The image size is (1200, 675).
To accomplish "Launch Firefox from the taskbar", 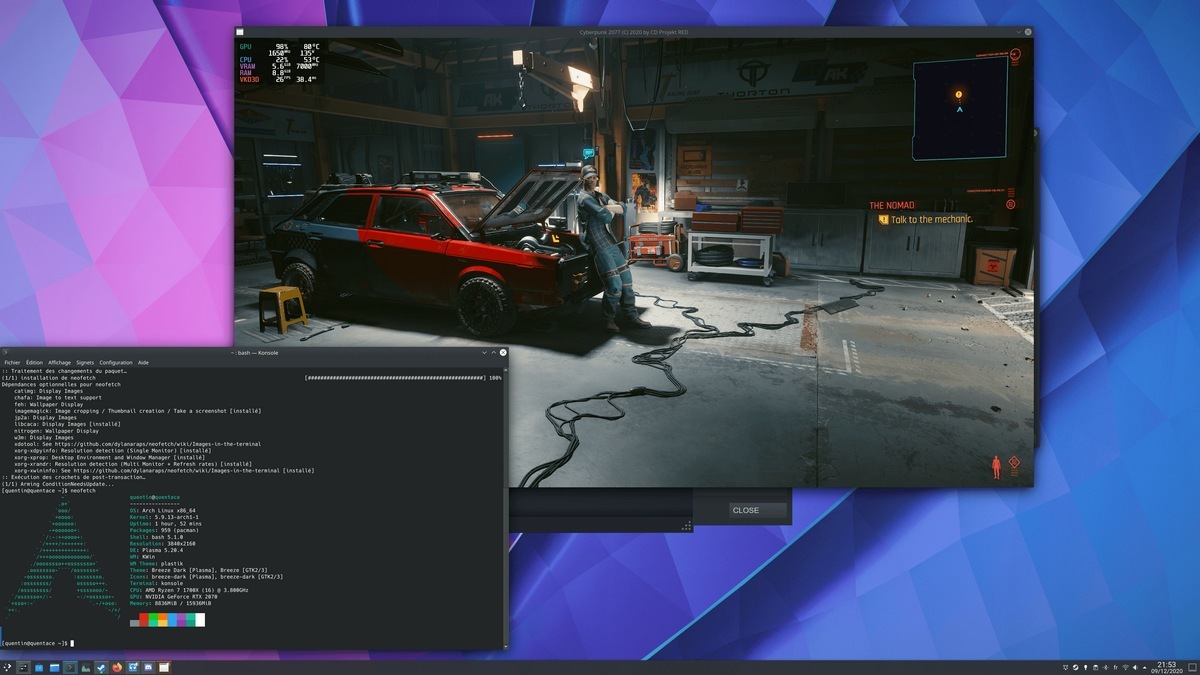I will point(117,666).
